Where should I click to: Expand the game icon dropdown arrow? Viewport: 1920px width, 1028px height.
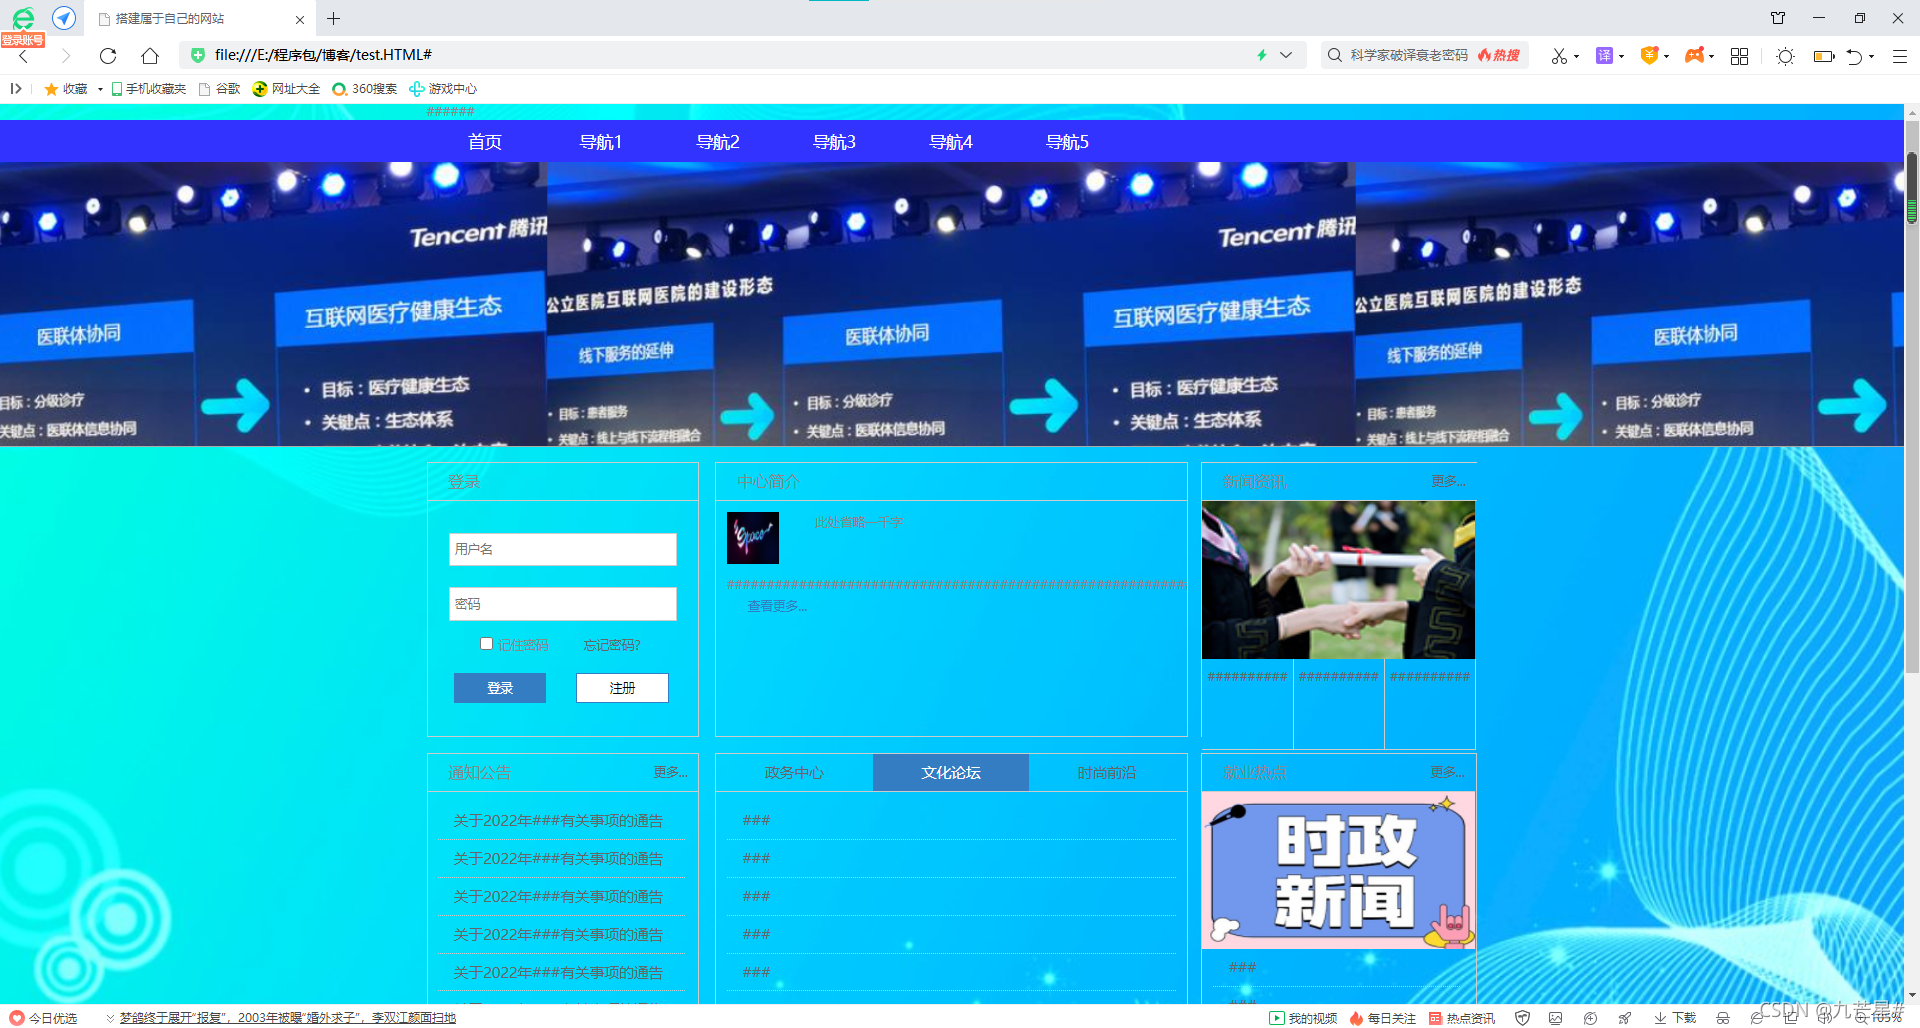[x=1712, y=56]
